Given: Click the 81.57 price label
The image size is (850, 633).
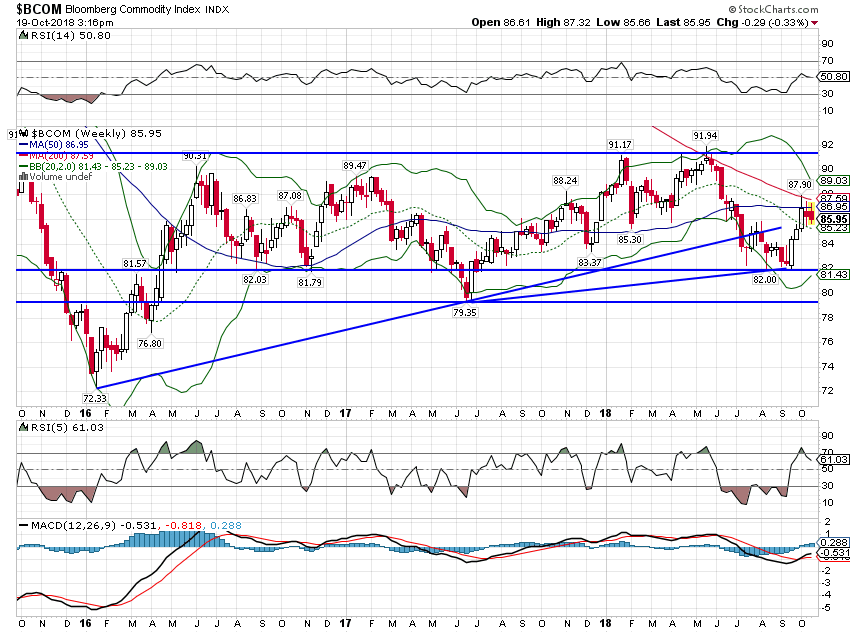Looking at the screenshot, I should click(x=135, y=263).
